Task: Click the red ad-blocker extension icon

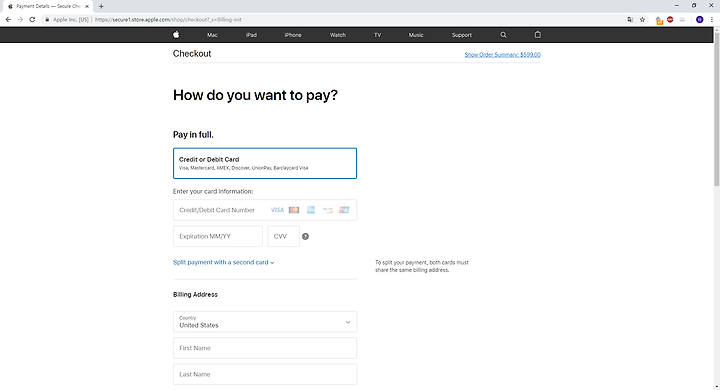Action: click(x=670, y=19)
